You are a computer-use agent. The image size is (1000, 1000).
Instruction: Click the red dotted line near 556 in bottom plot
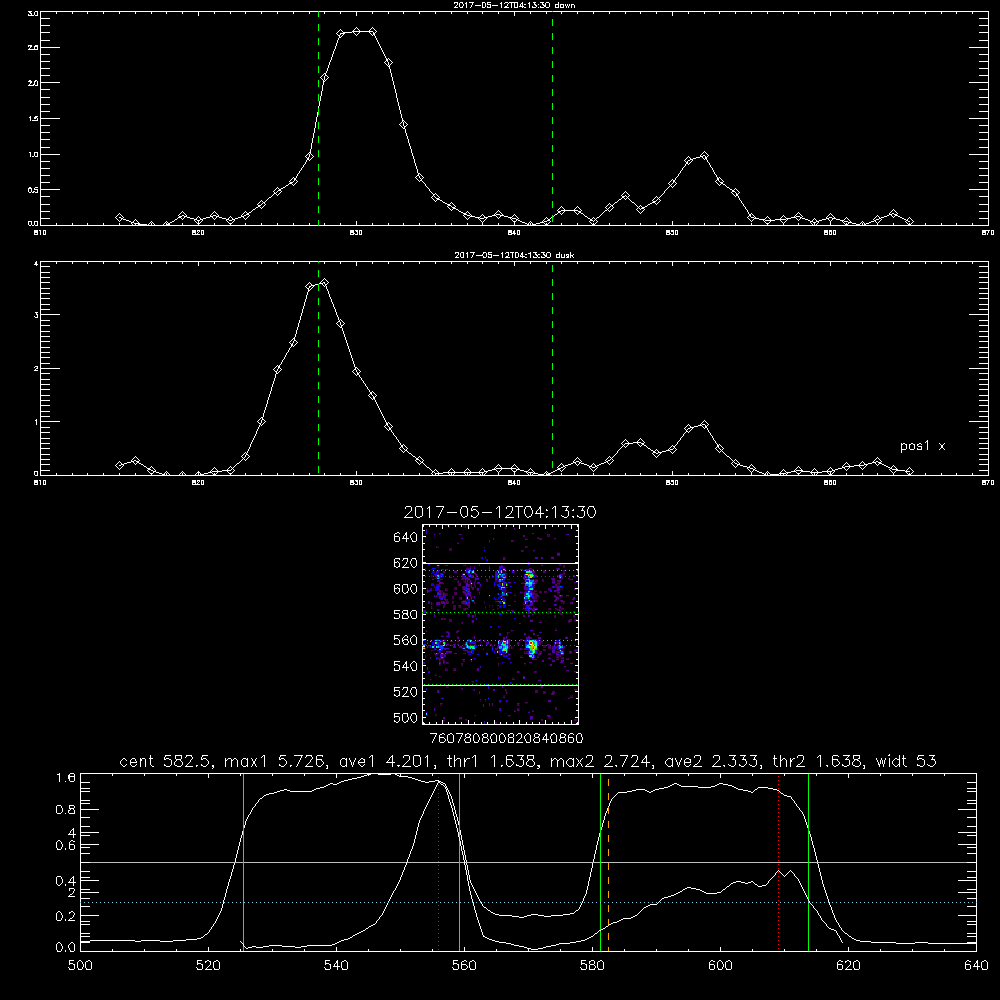coord(439,862)
